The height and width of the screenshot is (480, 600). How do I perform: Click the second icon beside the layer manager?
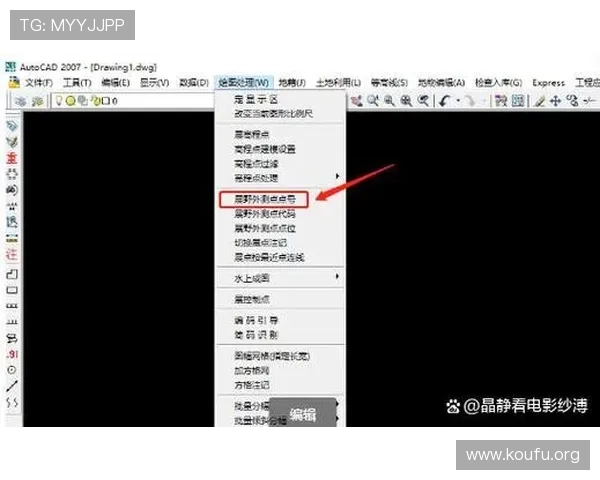tap(38, 101)
